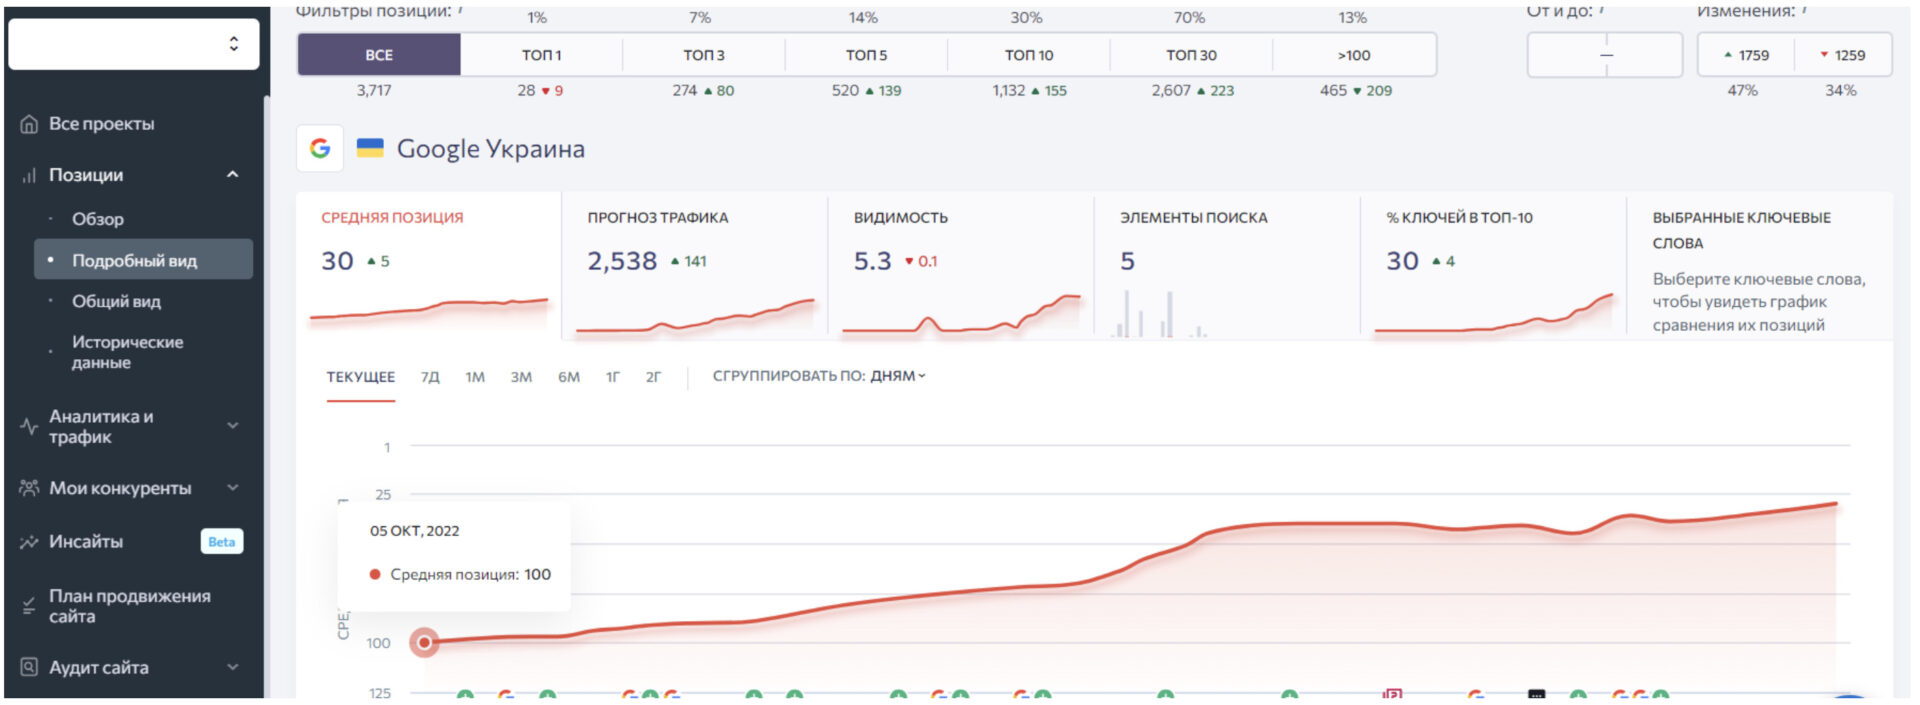This screenshot has height=705, width=1920.
Task: Open Общий вид in sidebar
Action: pos(116,301)
